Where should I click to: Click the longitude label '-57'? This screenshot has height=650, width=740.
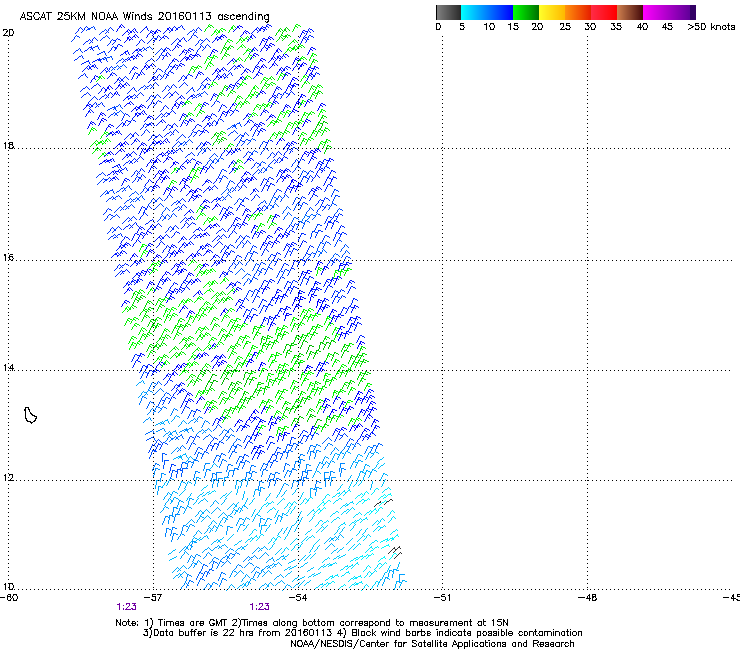pos(153,598)
